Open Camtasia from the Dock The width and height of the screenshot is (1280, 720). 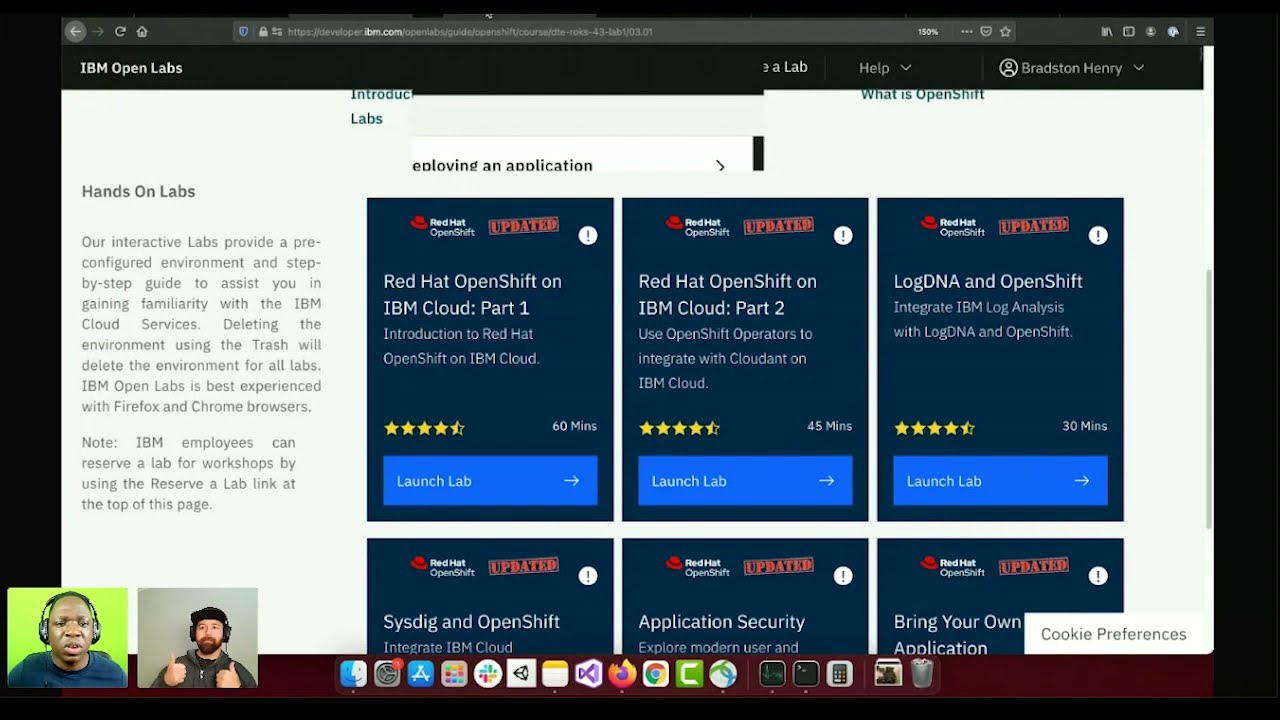(689, 675)
